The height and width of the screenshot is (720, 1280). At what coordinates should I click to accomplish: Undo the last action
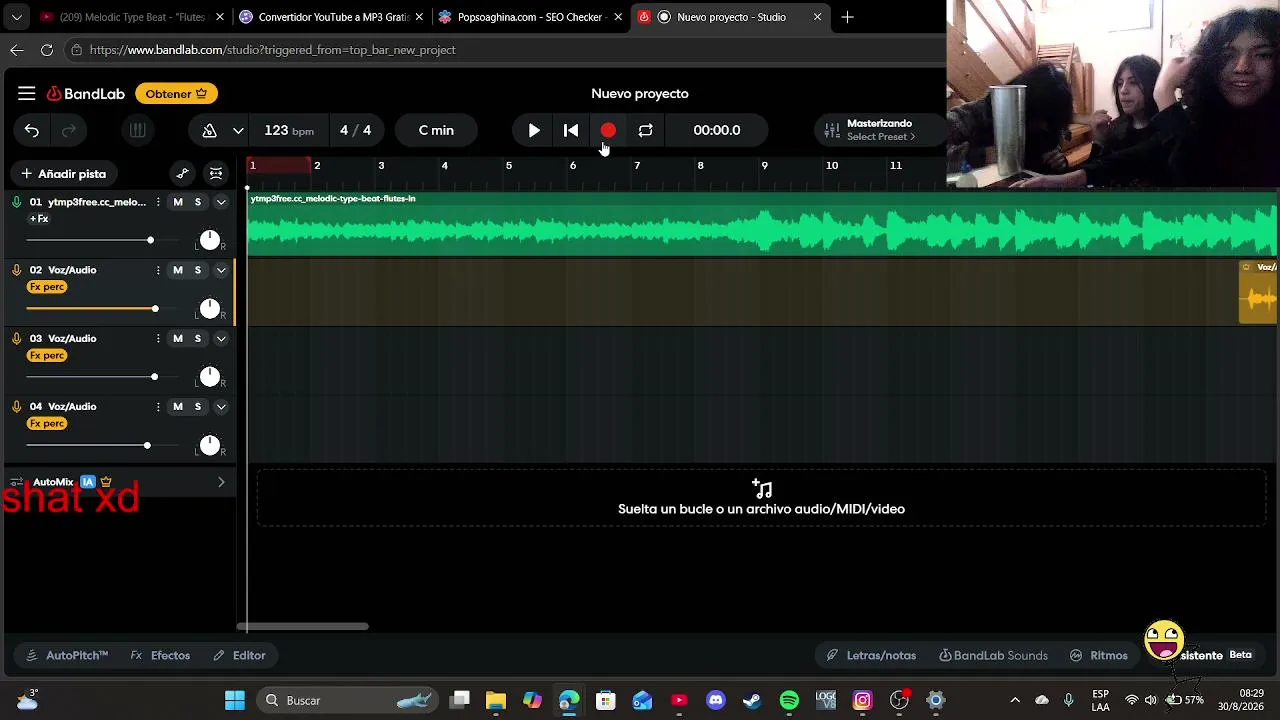click(x=32, y=130)
